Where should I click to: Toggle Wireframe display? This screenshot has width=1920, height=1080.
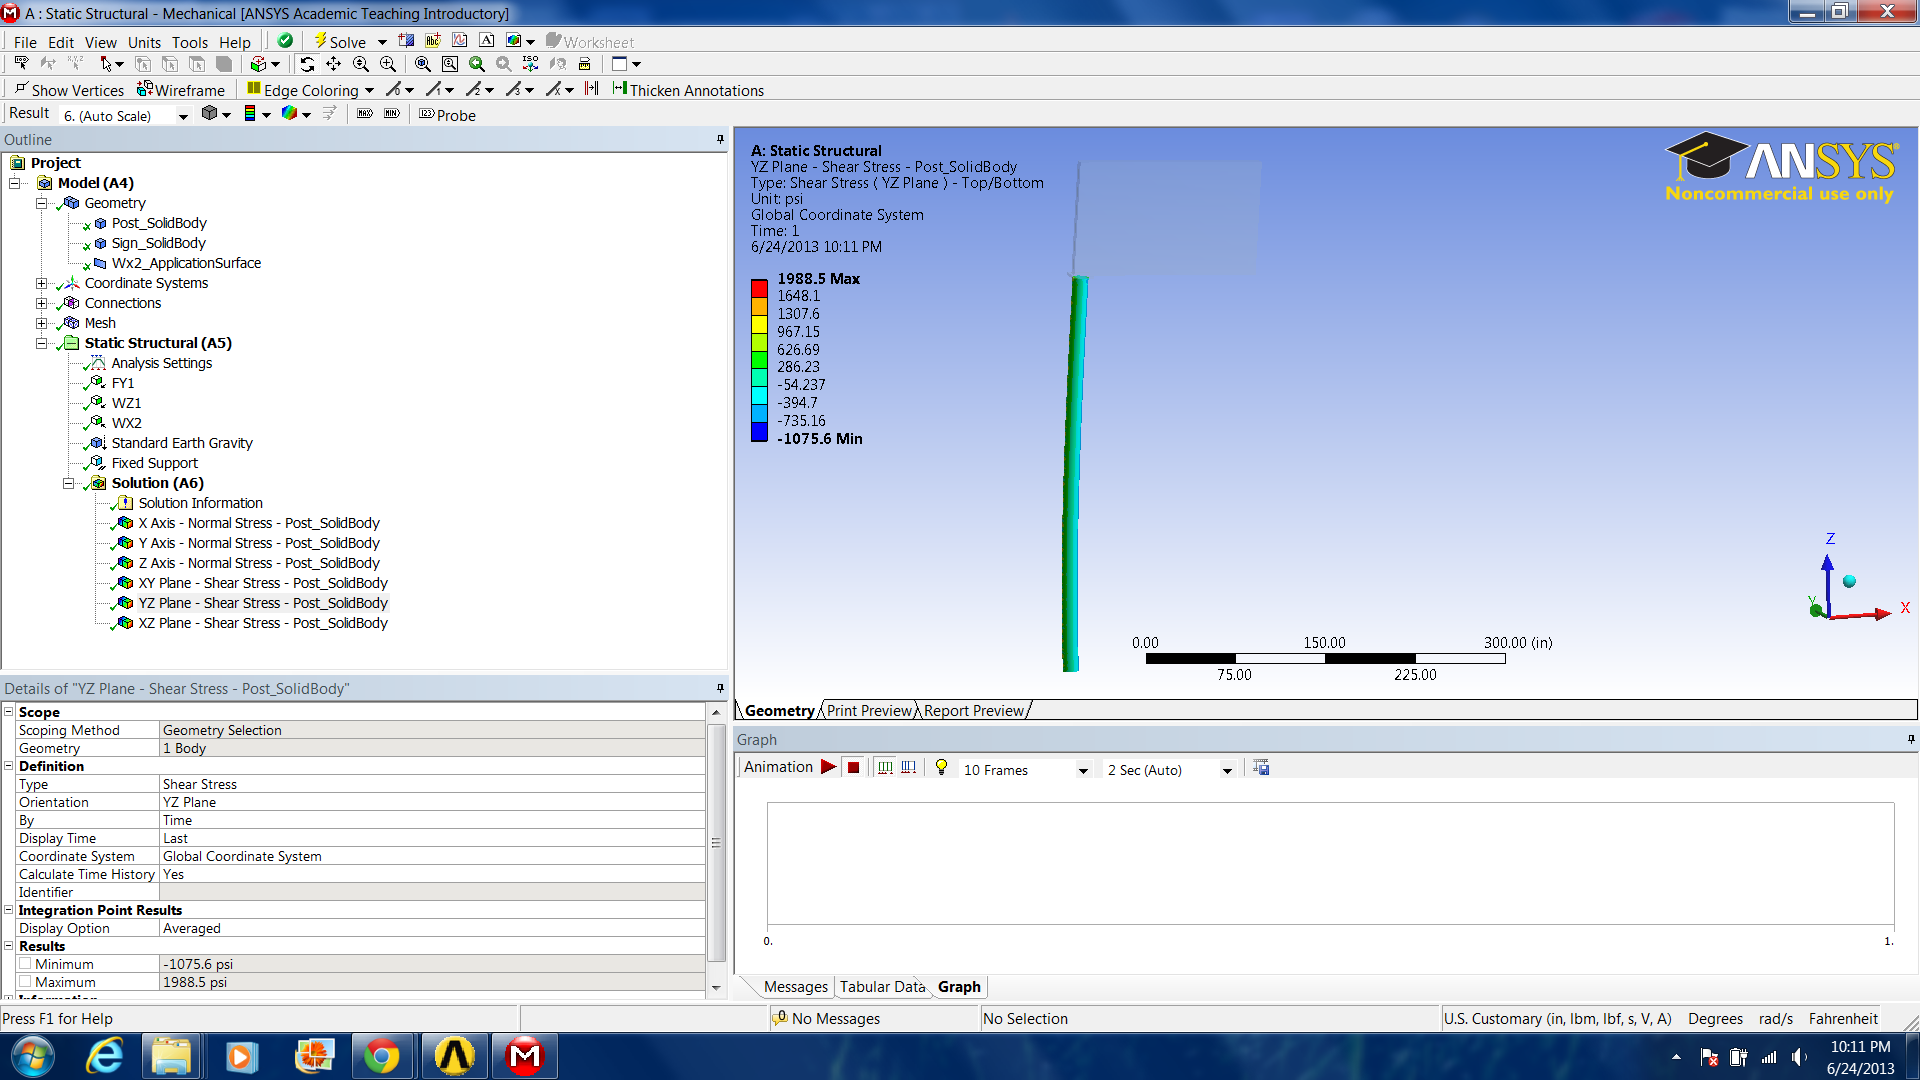[181, 90]
